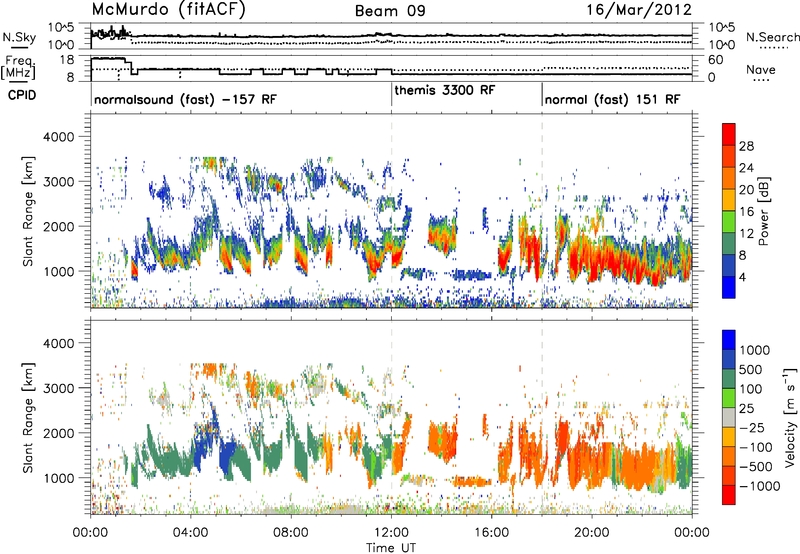Click the 'Nave' legend label

coord(761,69)
